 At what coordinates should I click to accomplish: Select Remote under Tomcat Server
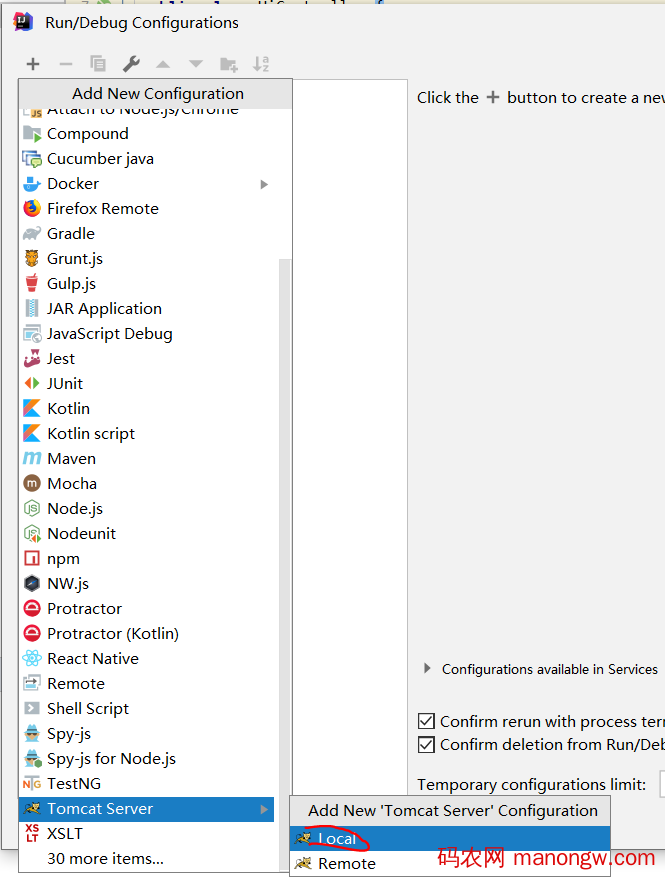click(346, 863)
